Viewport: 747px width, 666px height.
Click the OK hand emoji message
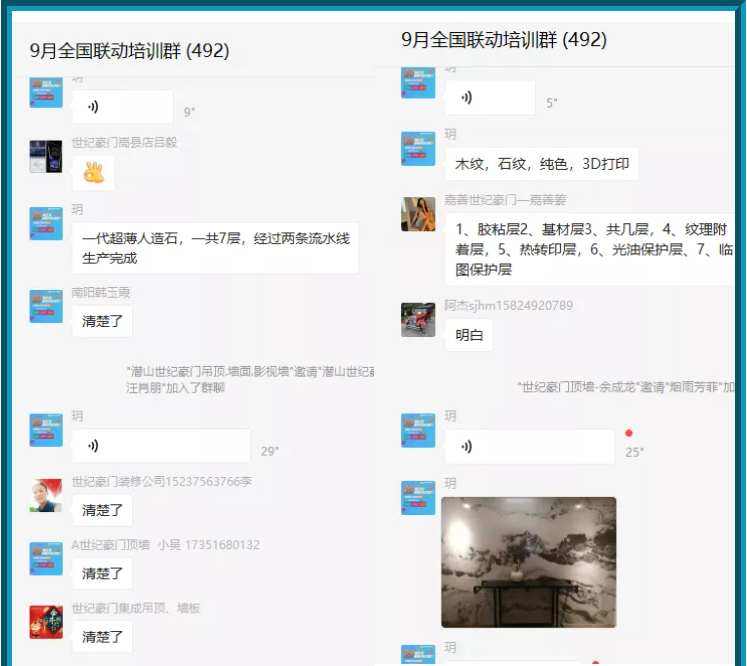pyautogui.click(x=93, y=173)
